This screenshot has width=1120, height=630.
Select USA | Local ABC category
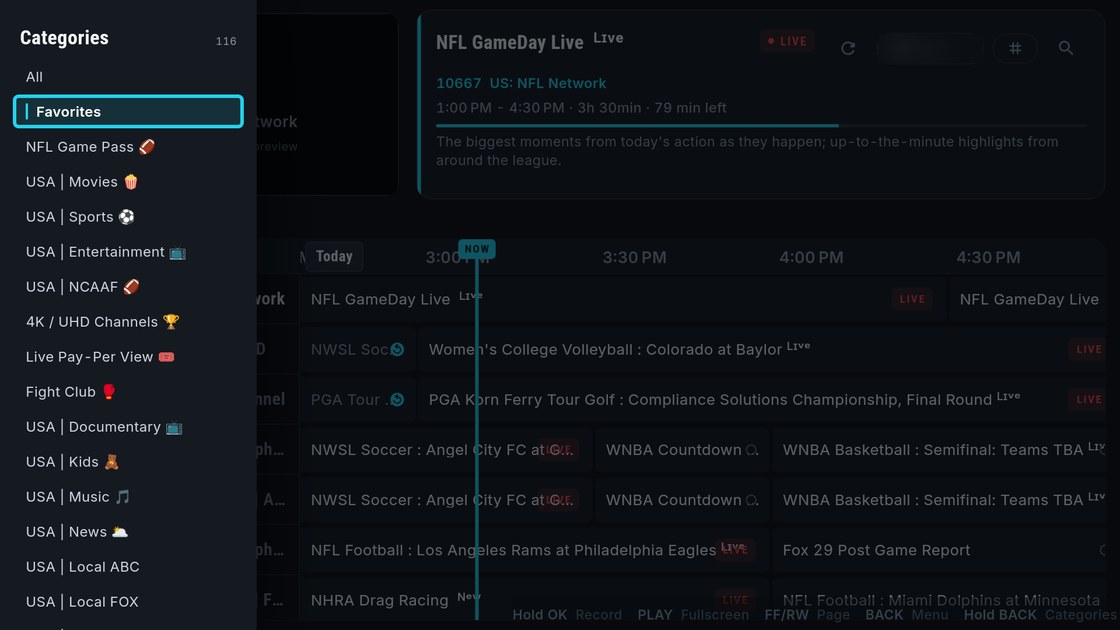[x=129, y=566]
